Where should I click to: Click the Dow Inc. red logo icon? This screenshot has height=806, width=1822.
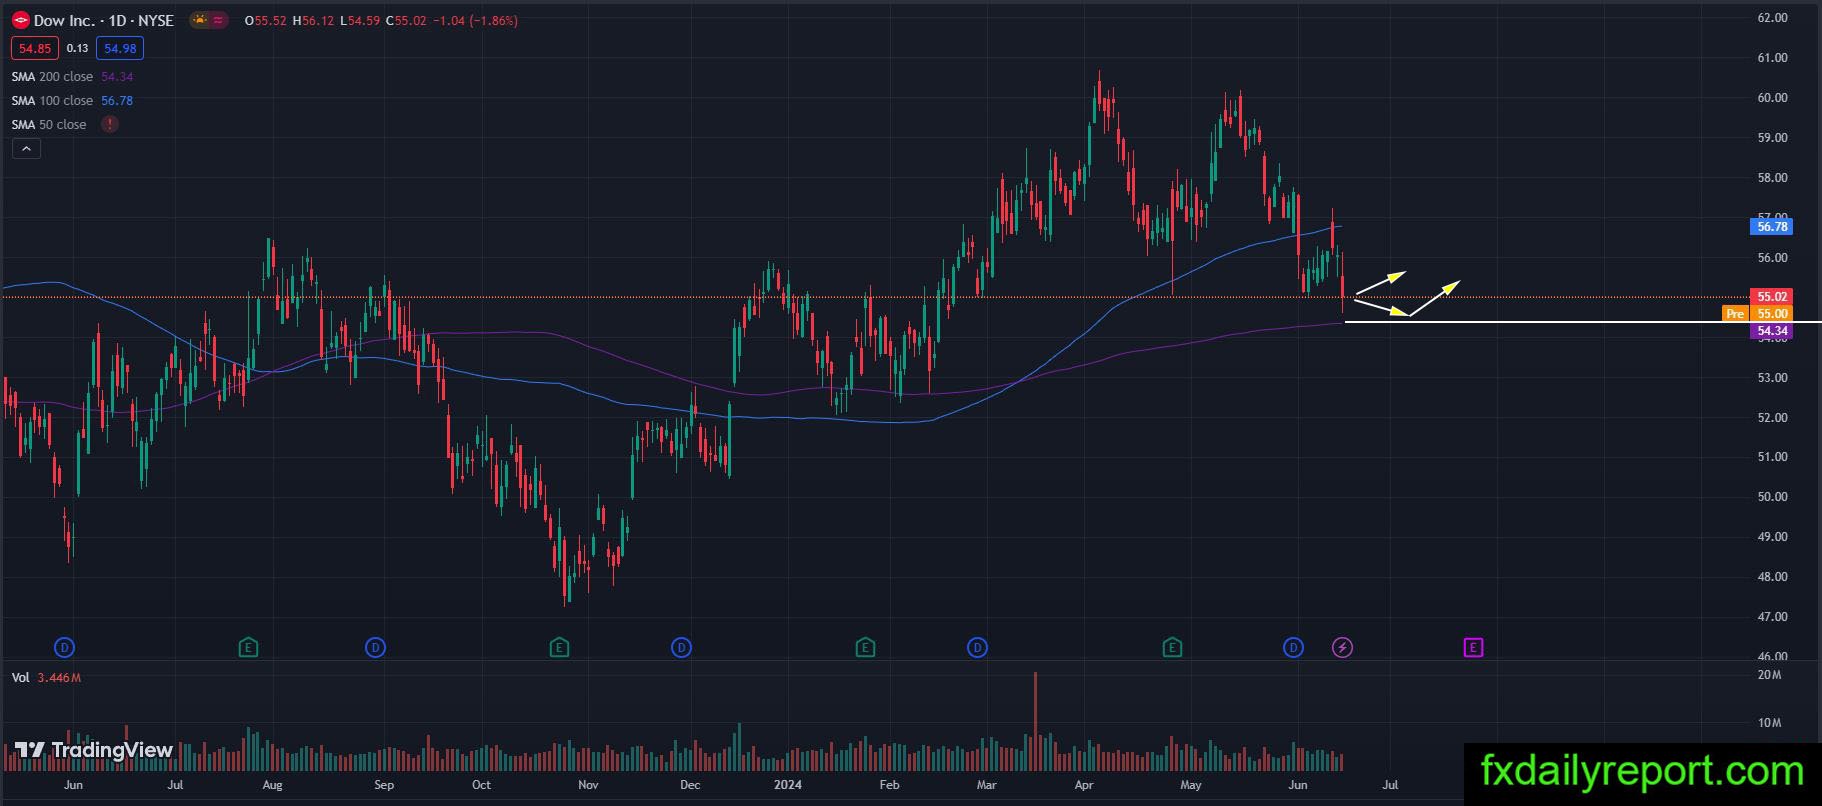pos(20,20)
